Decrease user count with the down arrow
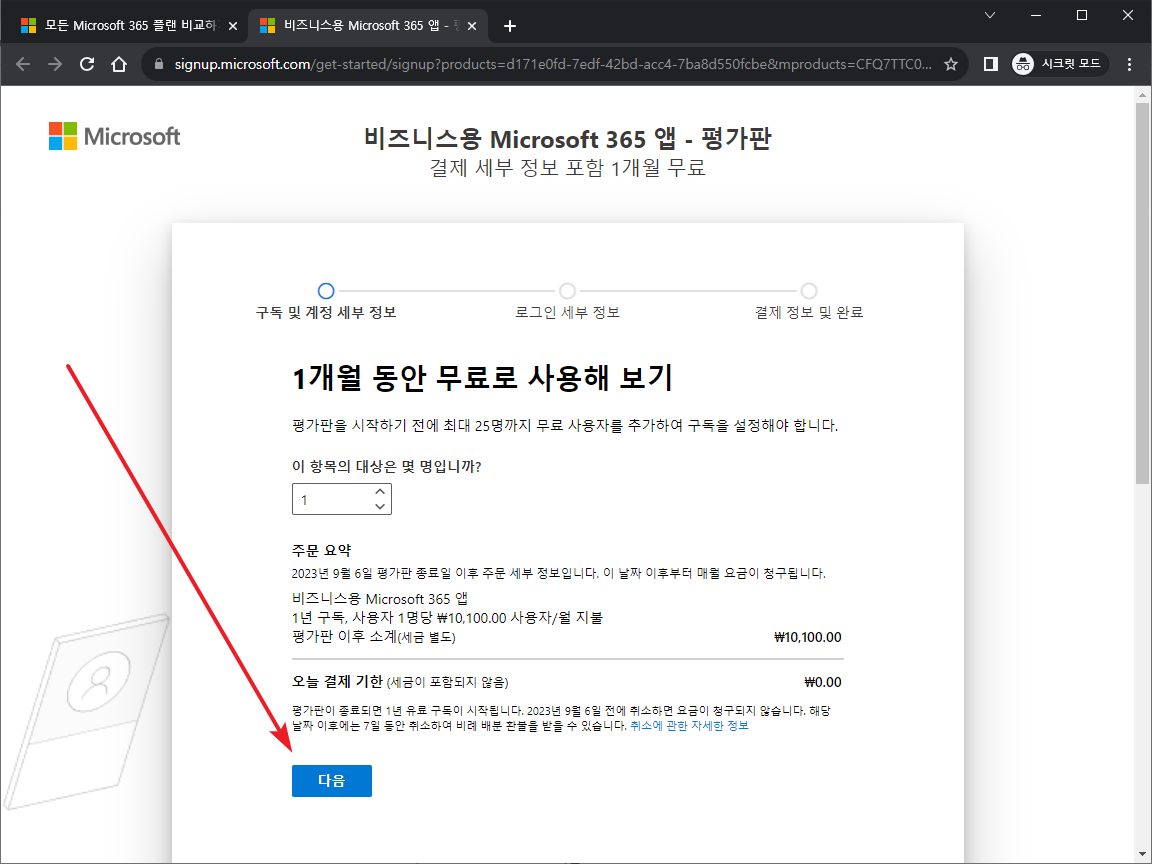 click(x=380, y=506)
